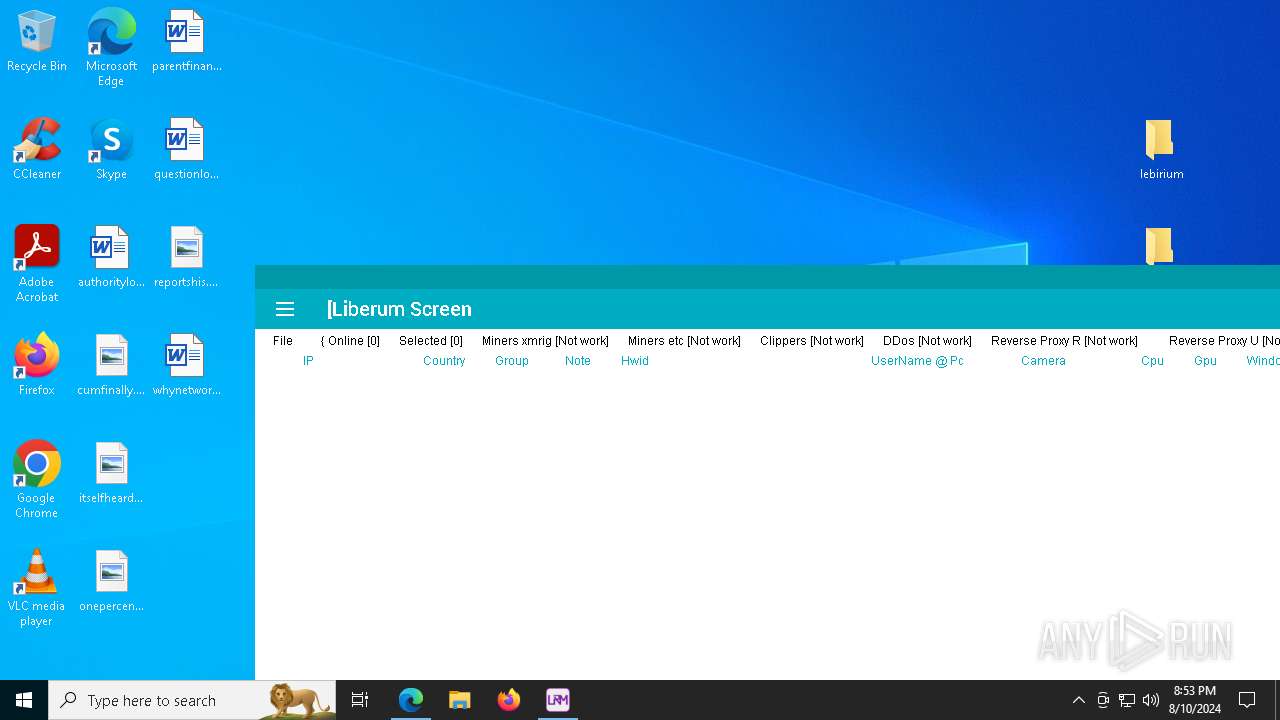Sort by the Note column header
The height and width of the screenshot is (720, 1280).
pyautogui.click(x=578, y=361)
